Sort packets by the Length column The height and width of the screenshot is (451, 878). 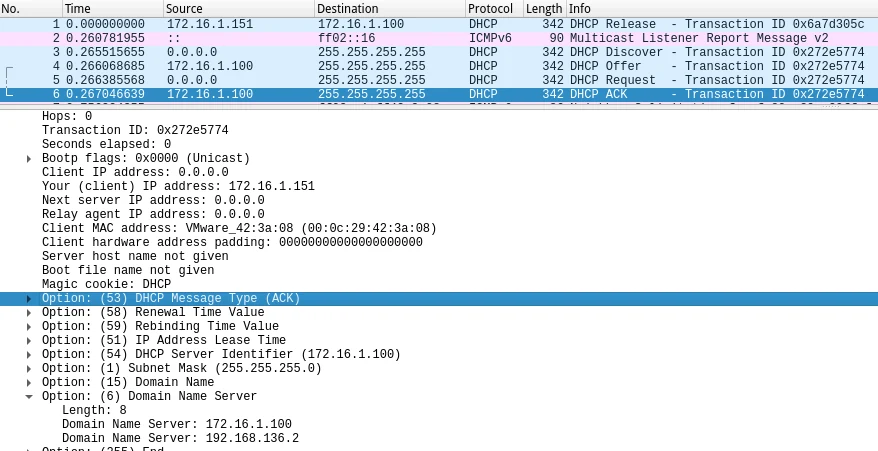[545, 8]
